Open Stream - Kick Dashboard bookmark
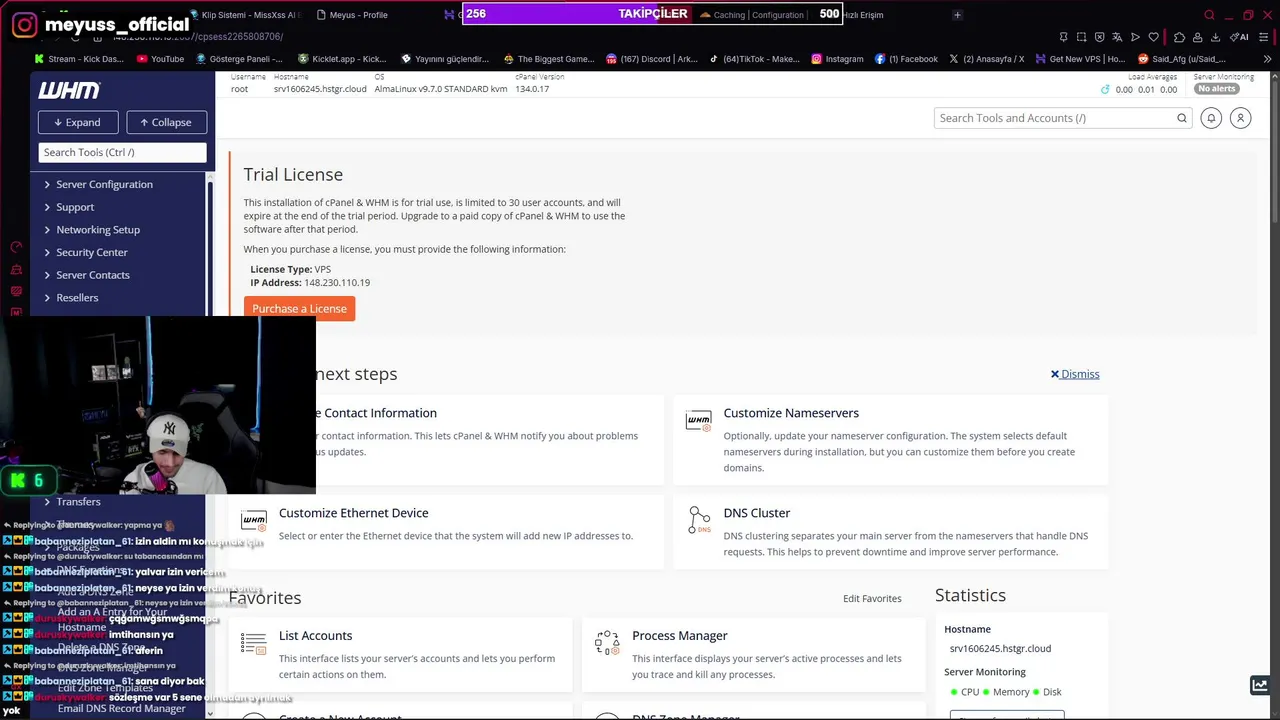Viewport: 1280px width, 720px height. (79, 59)
